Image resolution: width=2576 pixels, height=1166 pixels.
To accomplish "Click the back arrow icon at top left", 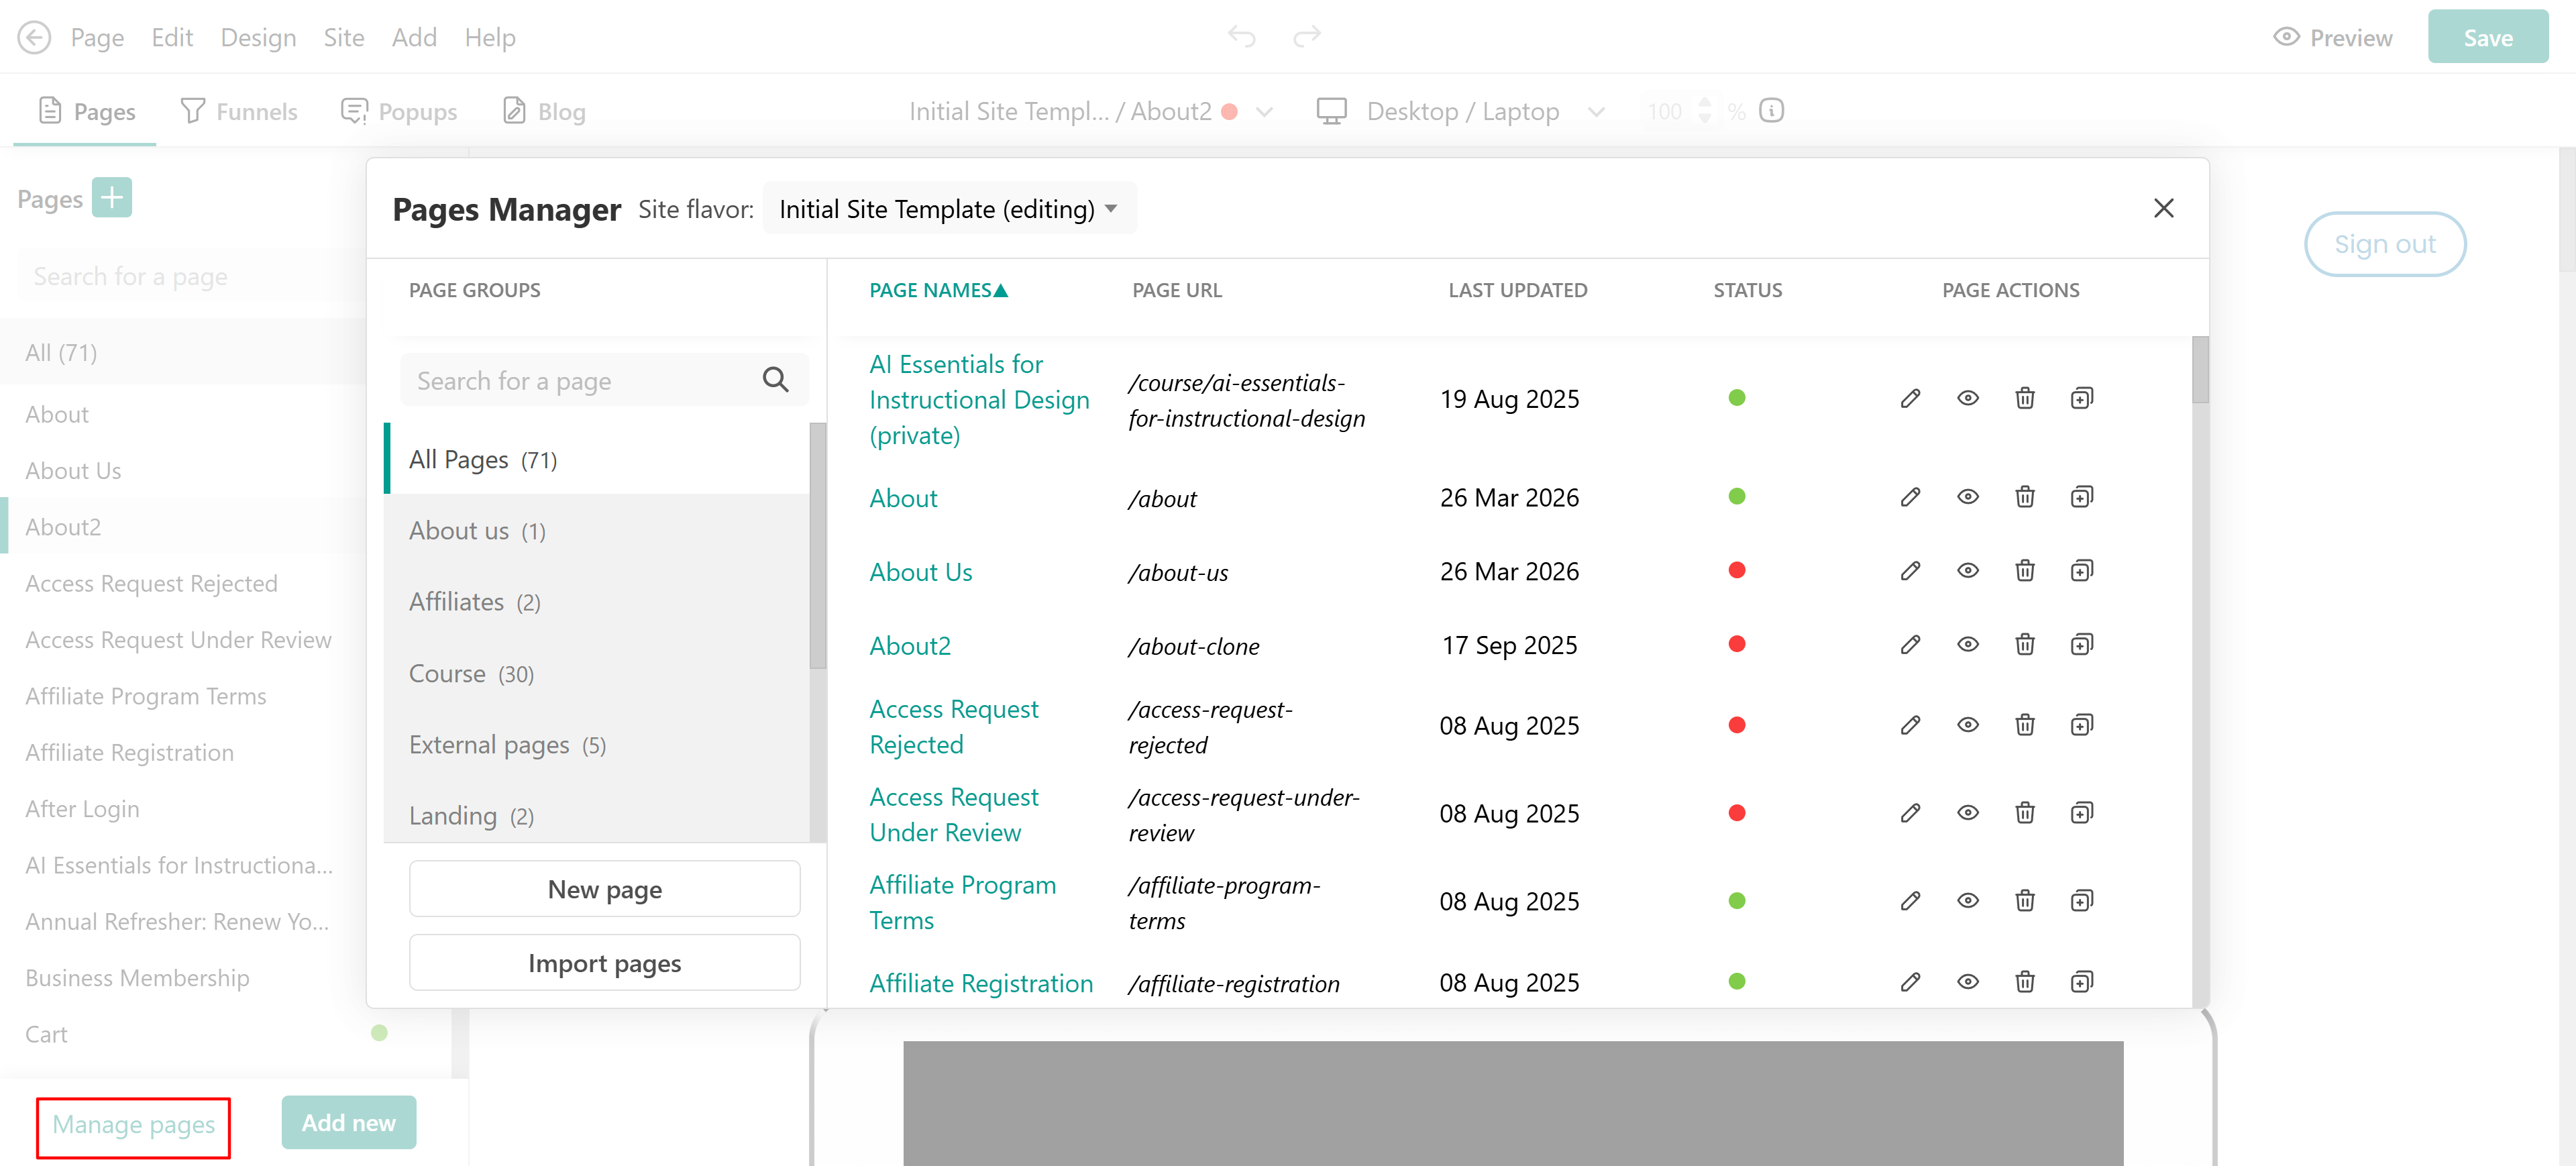I will coord(34,38).
